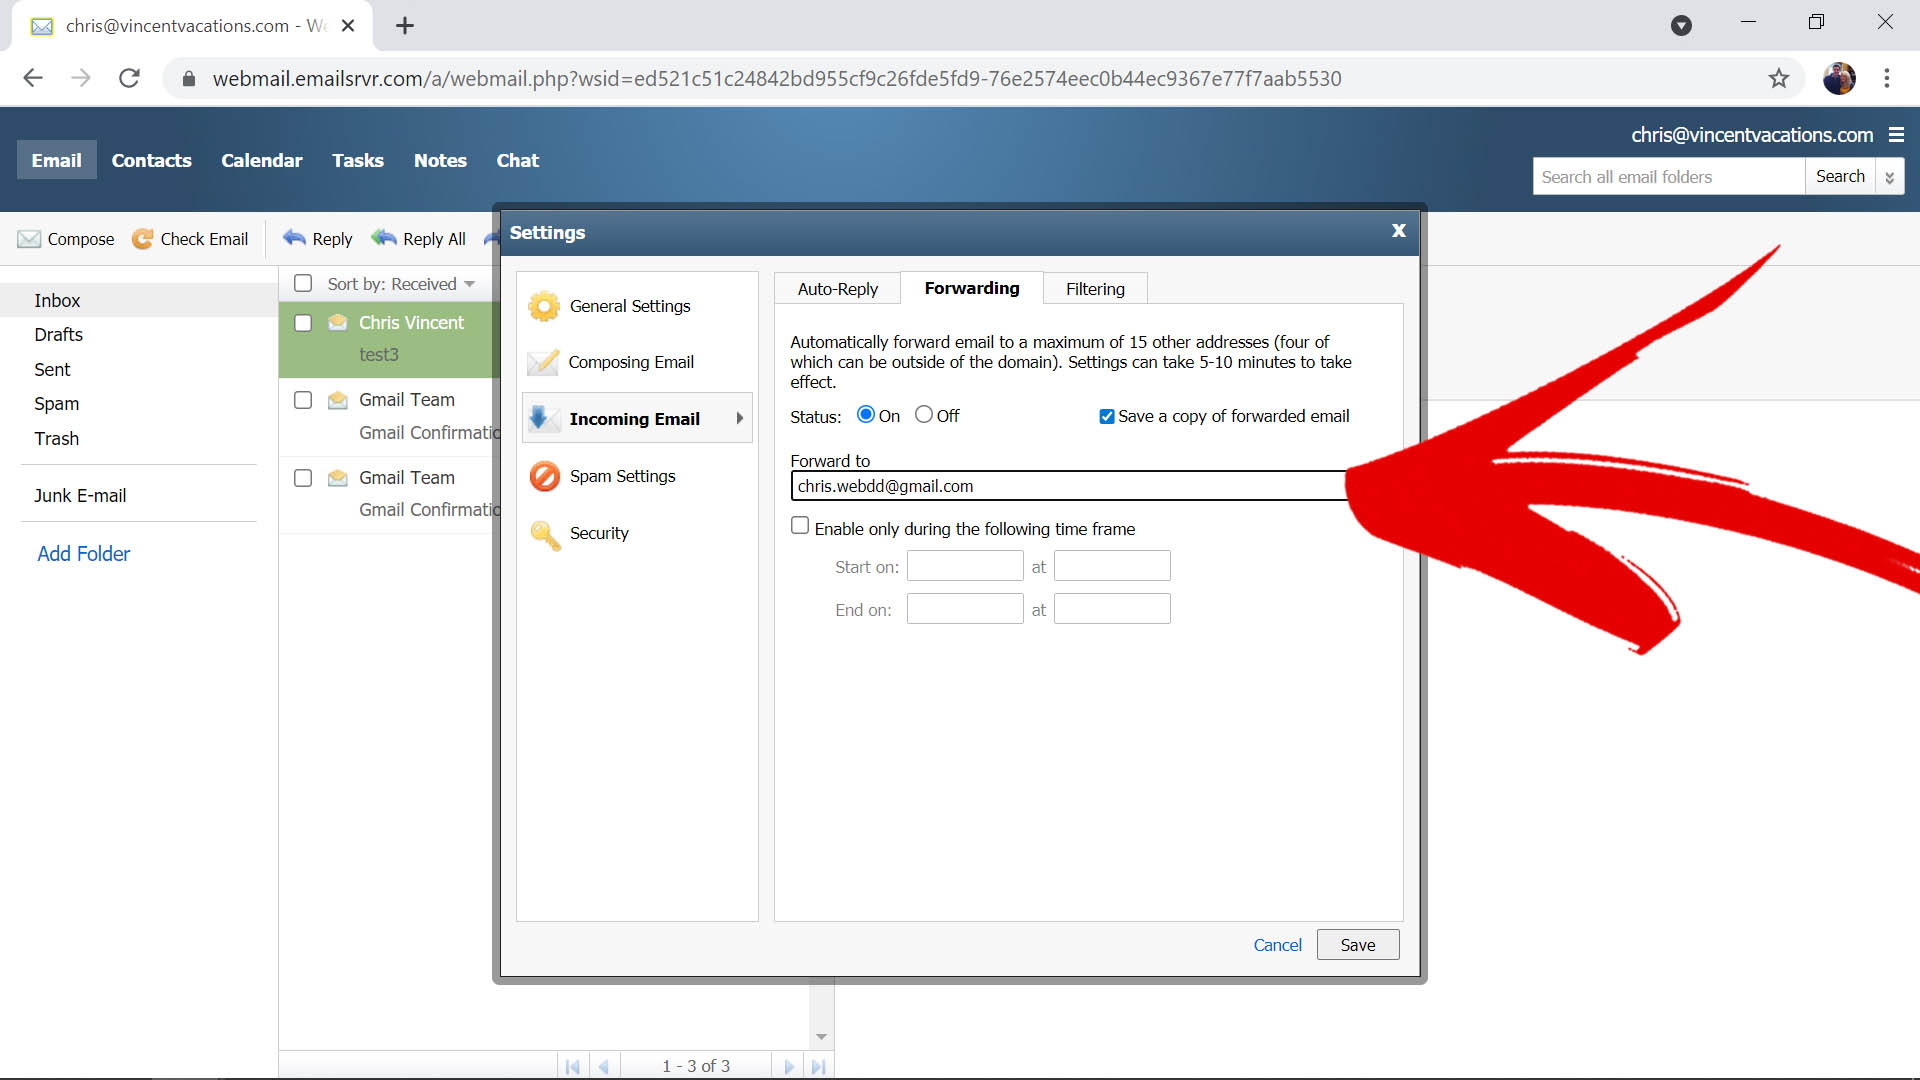This screenshot has height=1080, width=1920.
Task: Bookmark page with star icon
Action: [x=1778, y=78]
